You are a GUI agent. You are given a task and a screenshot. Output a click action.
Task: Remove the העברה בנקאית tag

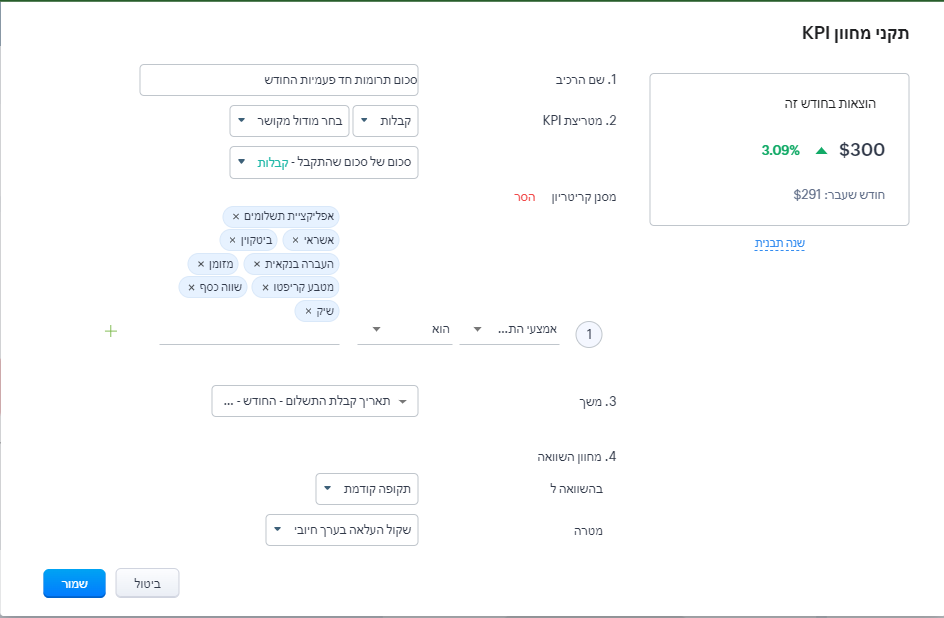click(x=257, y=264)
